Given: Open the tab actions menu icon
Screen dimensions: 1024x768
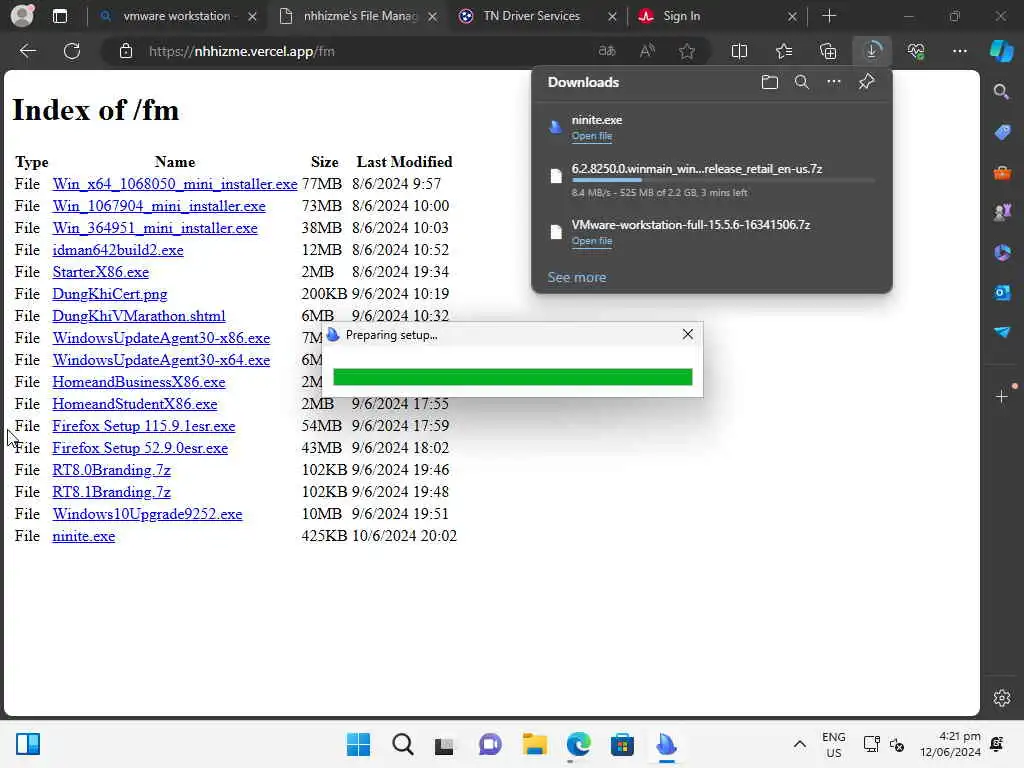Looking at the screenshot, I should [59, 16].
